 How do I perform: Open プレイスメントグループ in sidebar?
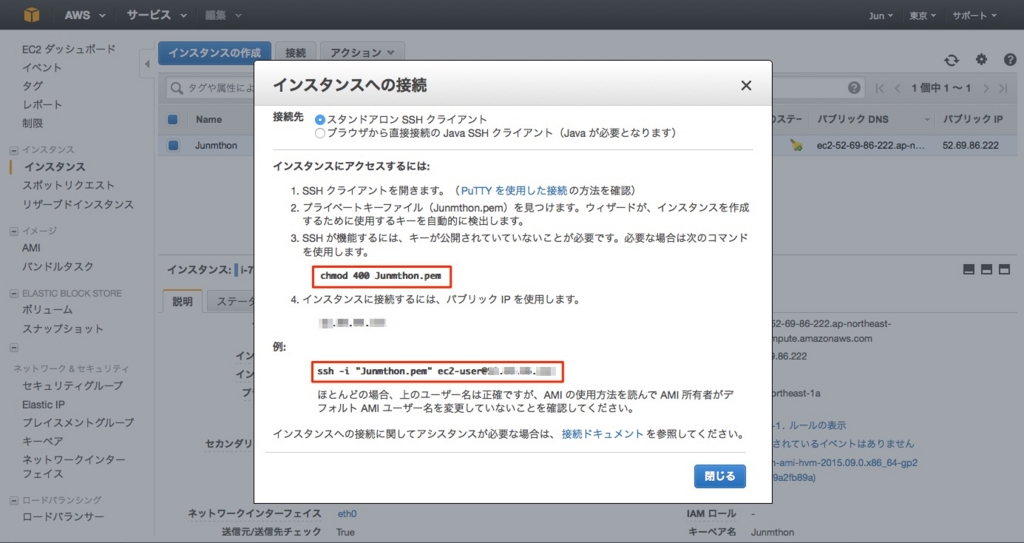[78, 423]
